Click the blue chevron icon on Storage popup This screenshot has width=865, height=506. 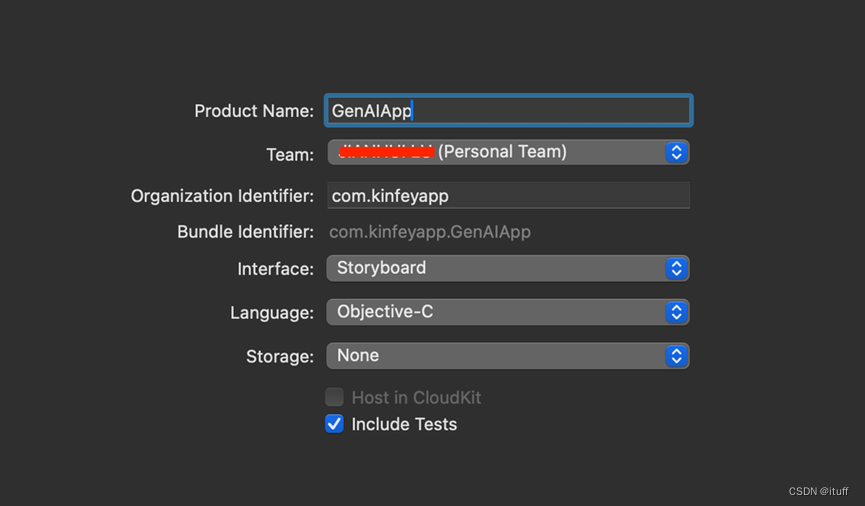(x=677, y=355)
